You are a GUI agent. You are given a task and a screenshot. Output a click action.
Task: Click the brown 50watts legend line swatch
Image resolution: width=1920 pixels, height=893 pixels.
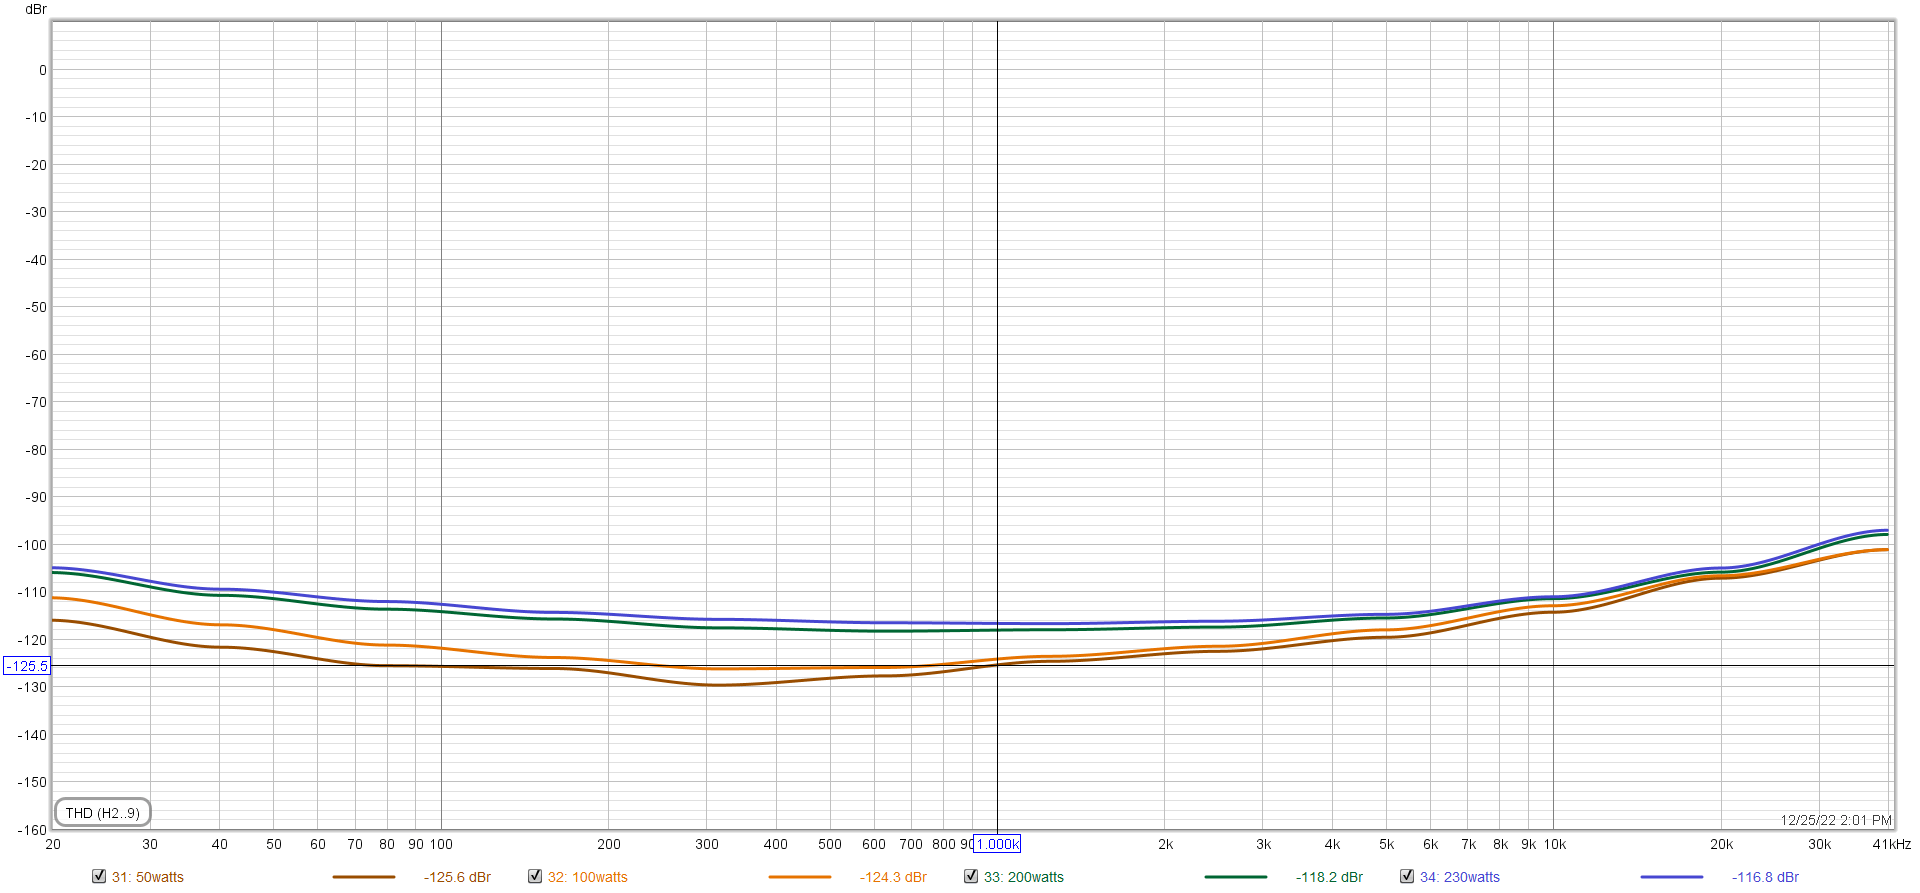[x=364, y=877]
